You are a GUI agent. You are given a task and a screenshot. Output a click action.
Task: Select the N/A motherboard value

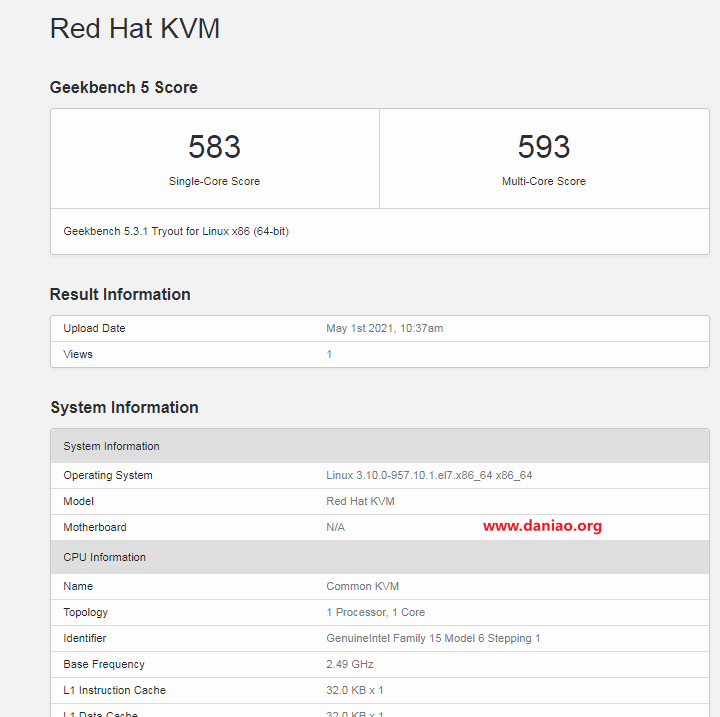(335, 527)
